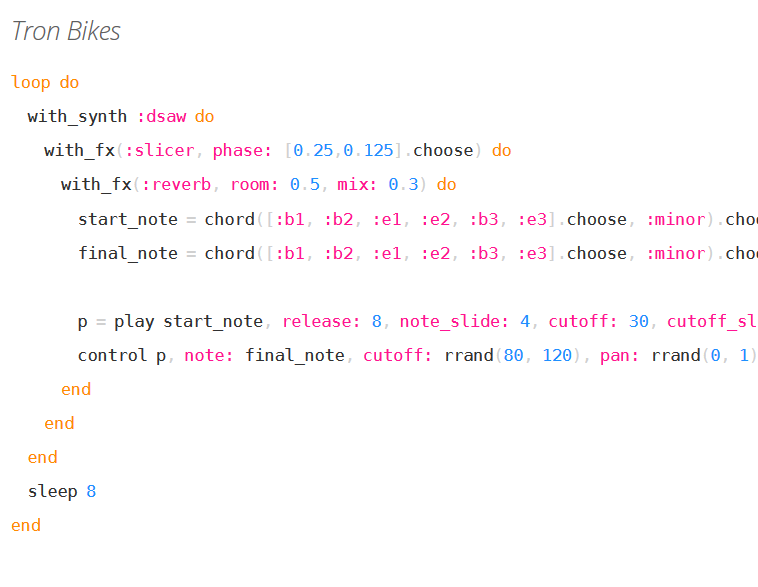Click the 'mix:' parameter
The height and width of the screenshot is (587, 758).
pyautogui.click(x=357, y=184)
